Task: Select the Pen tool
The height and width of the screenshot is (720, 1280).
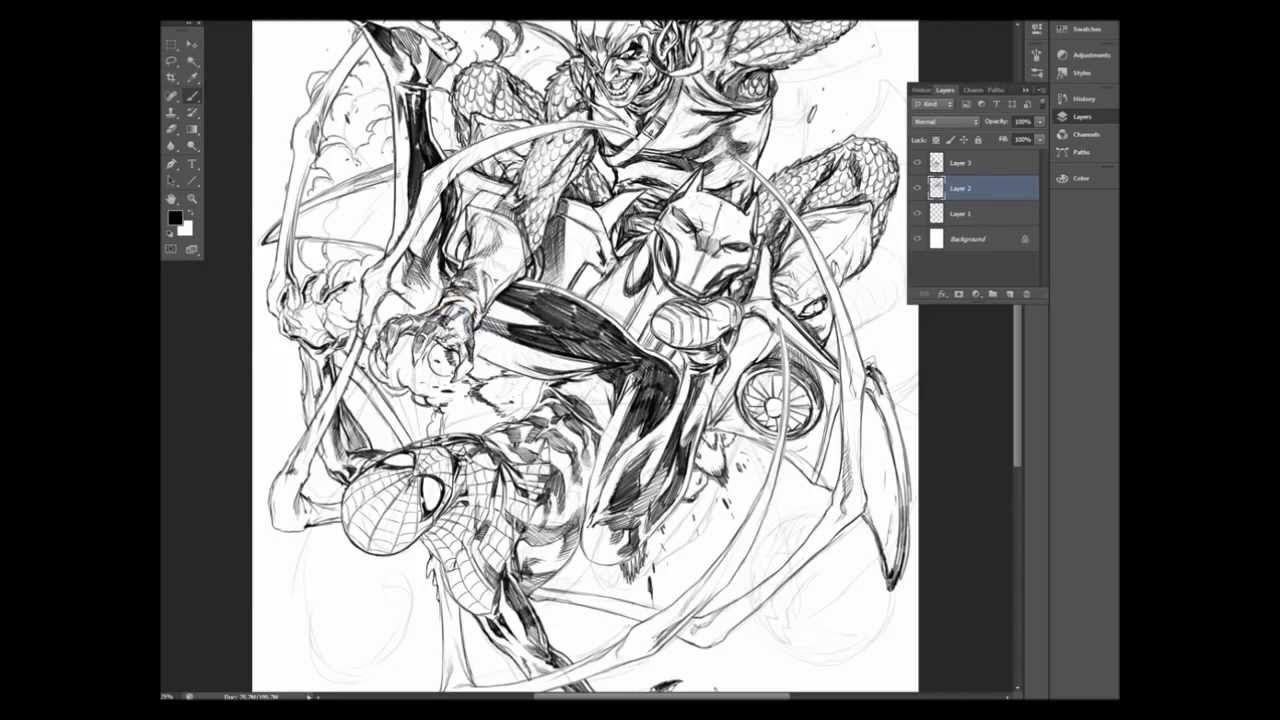Action: [171, 164]
